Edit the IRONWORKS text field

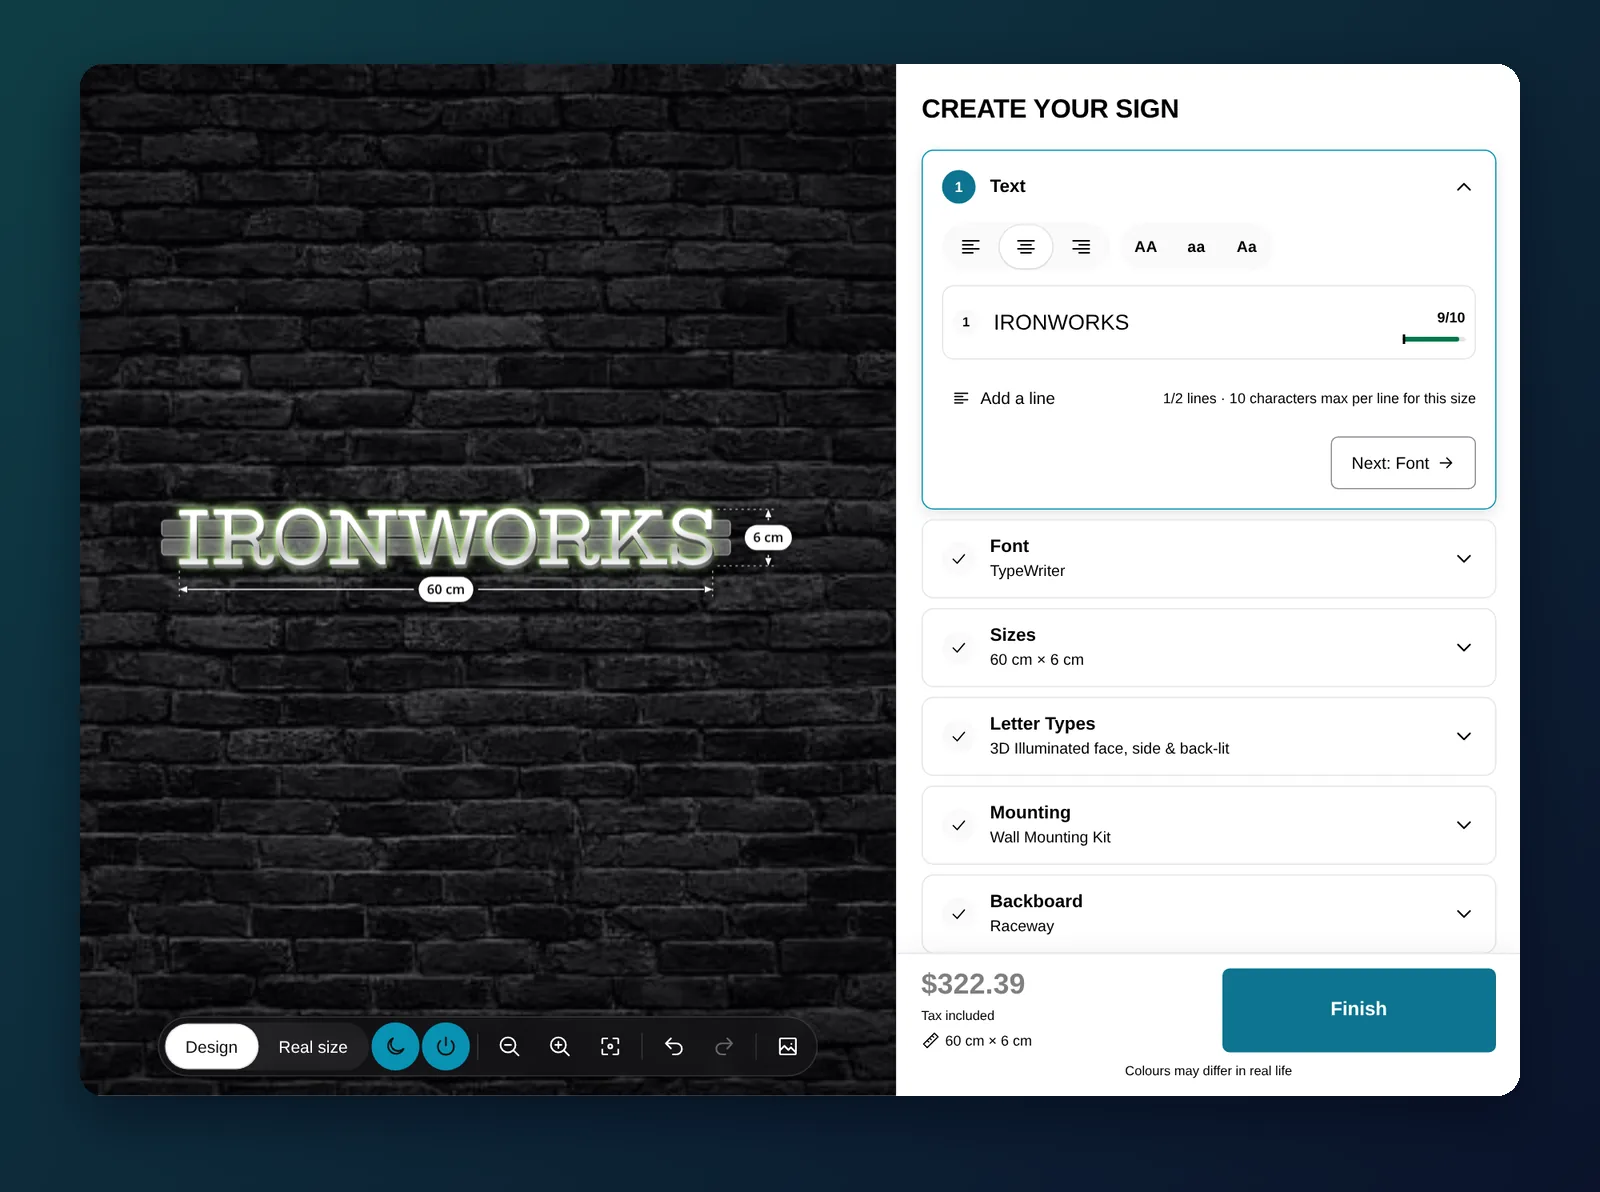pos(1208,323)
